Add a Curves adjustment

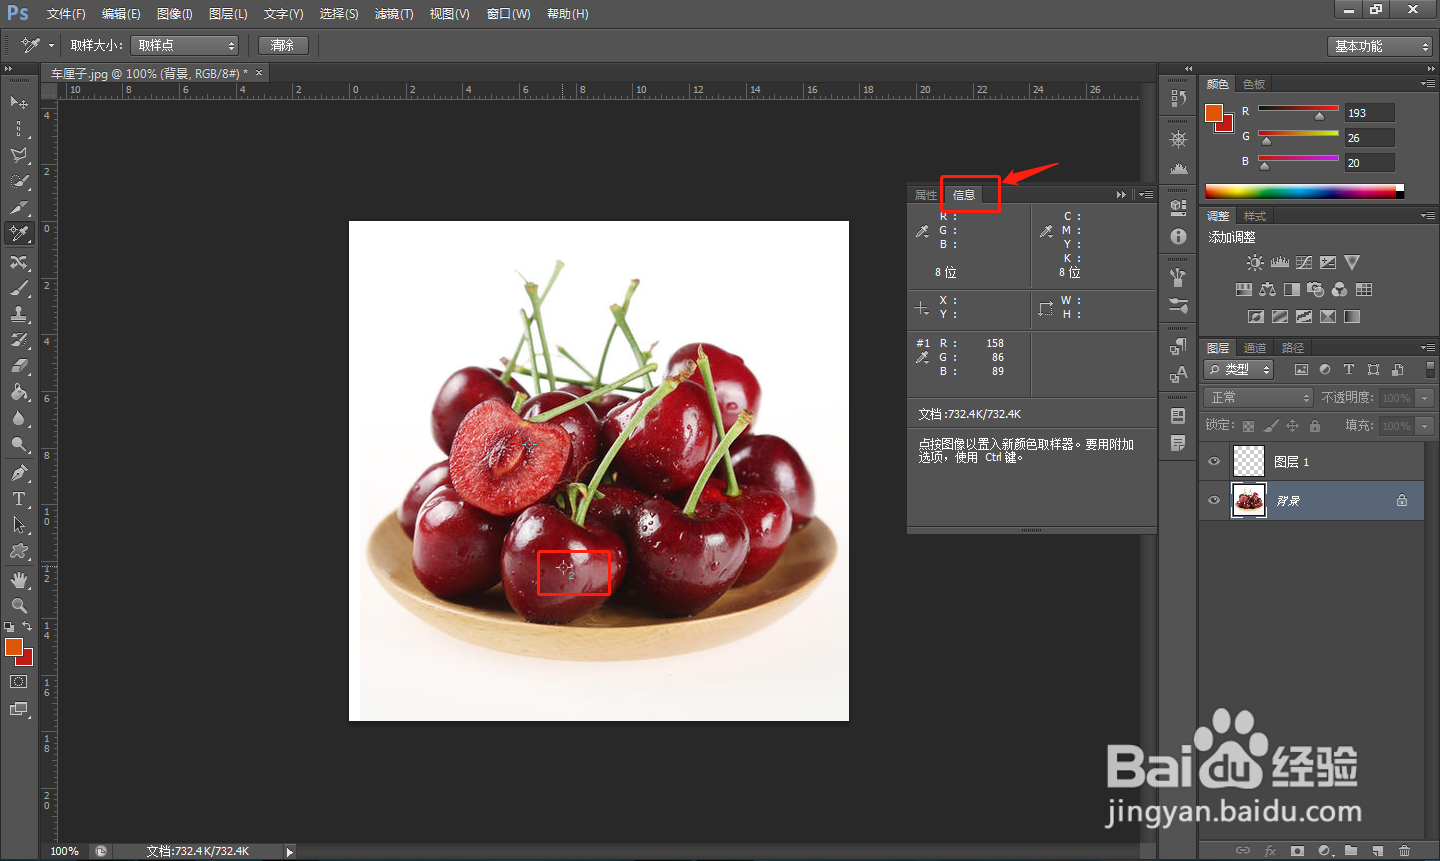coord(1304,263)
